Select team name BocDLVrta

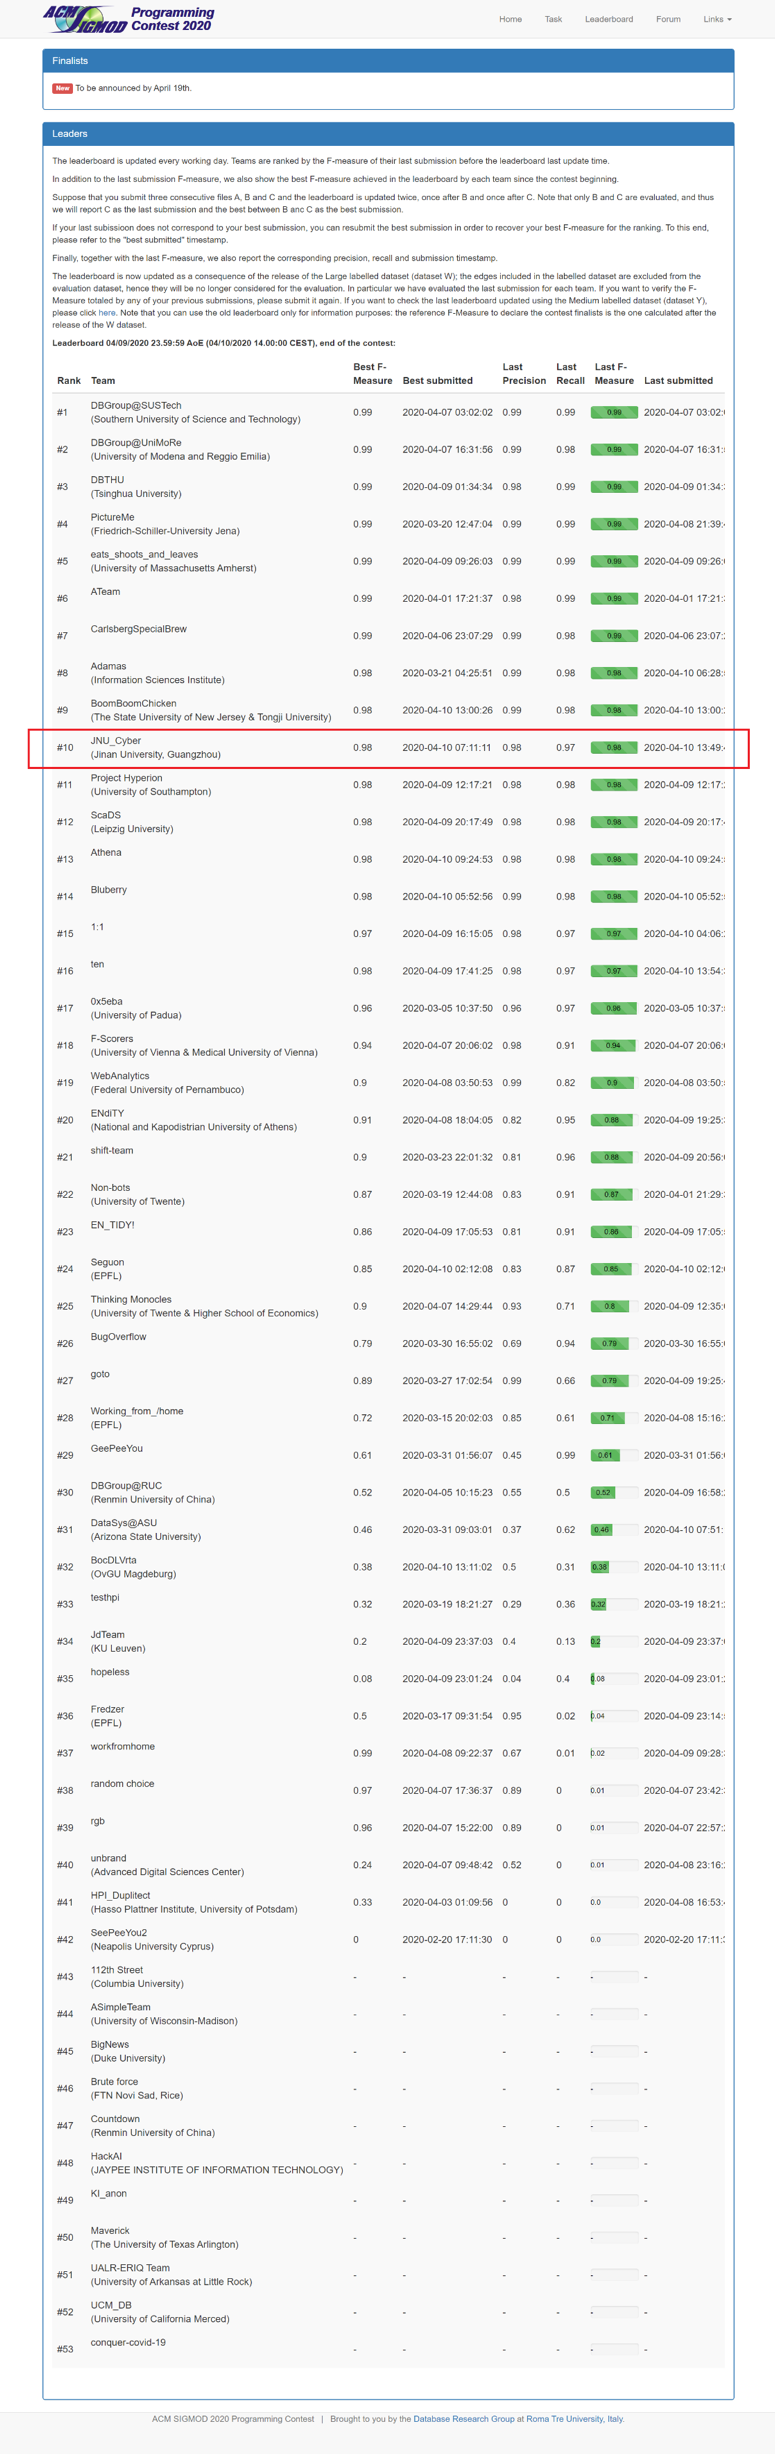point(114,1560)
